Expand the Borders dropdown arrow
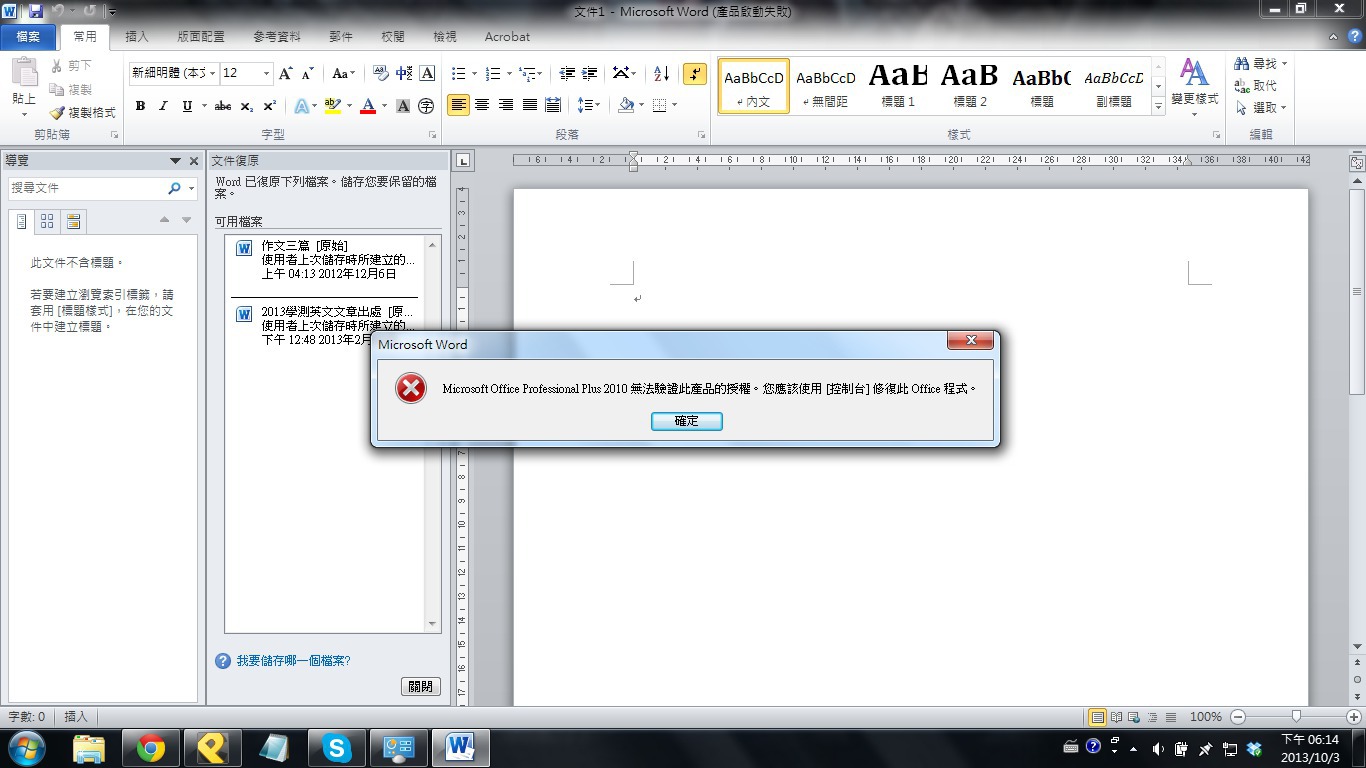Image resolution: width=1366 pixels, height=768 pixels. click(x=675, y=105)
